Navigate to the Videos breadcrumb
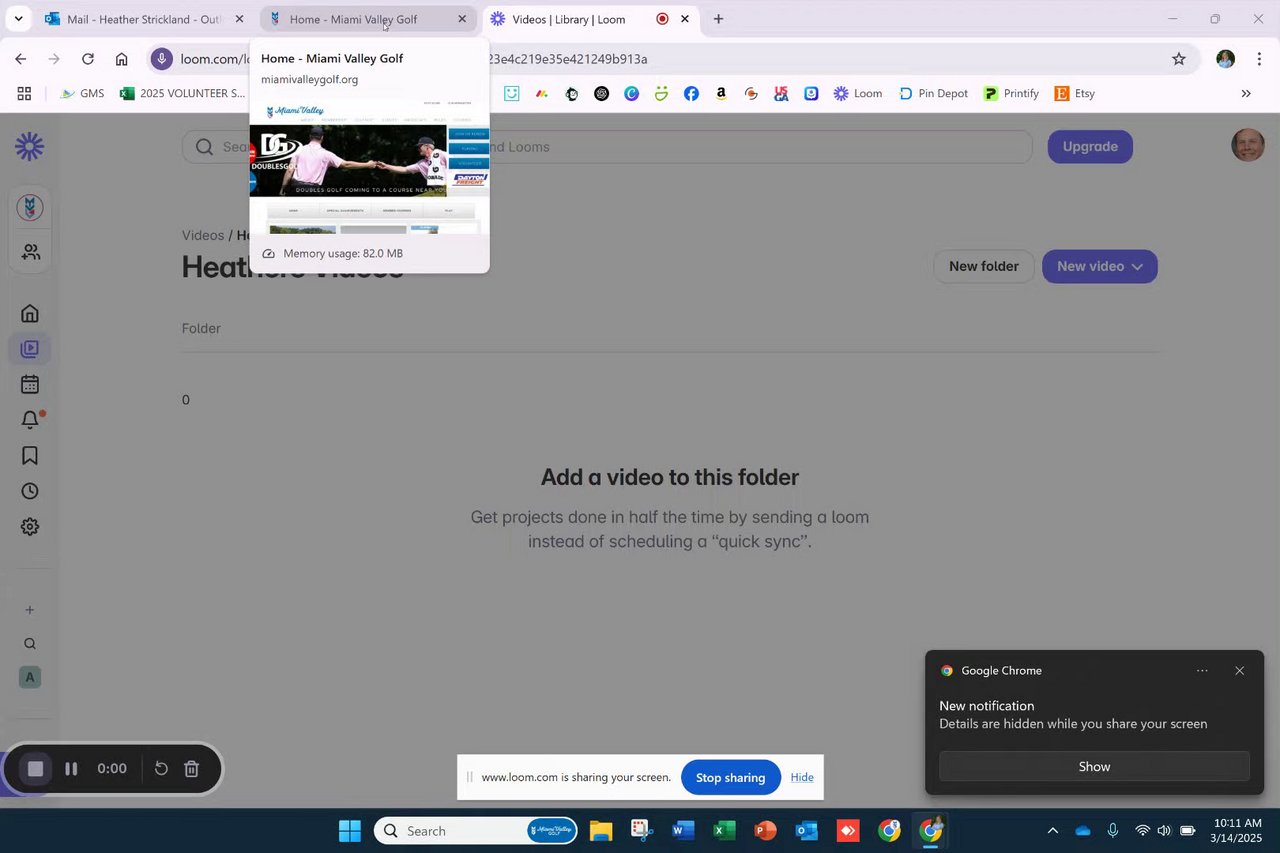The height and width of the screenshot is (853, 1280). pos(203,236)
